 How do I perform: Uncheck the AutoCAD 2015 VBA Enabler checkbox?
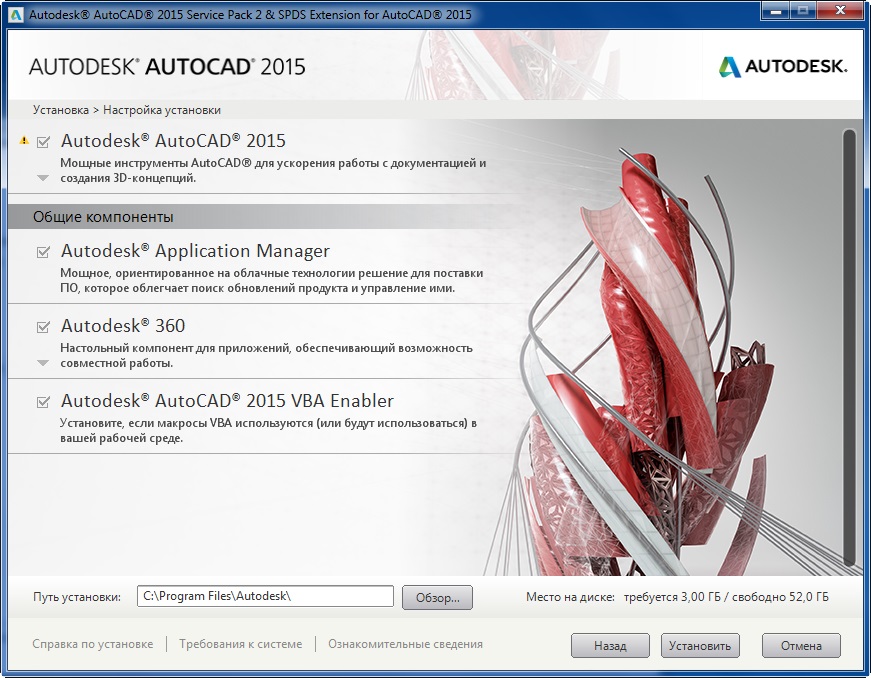tap(43, 402)
